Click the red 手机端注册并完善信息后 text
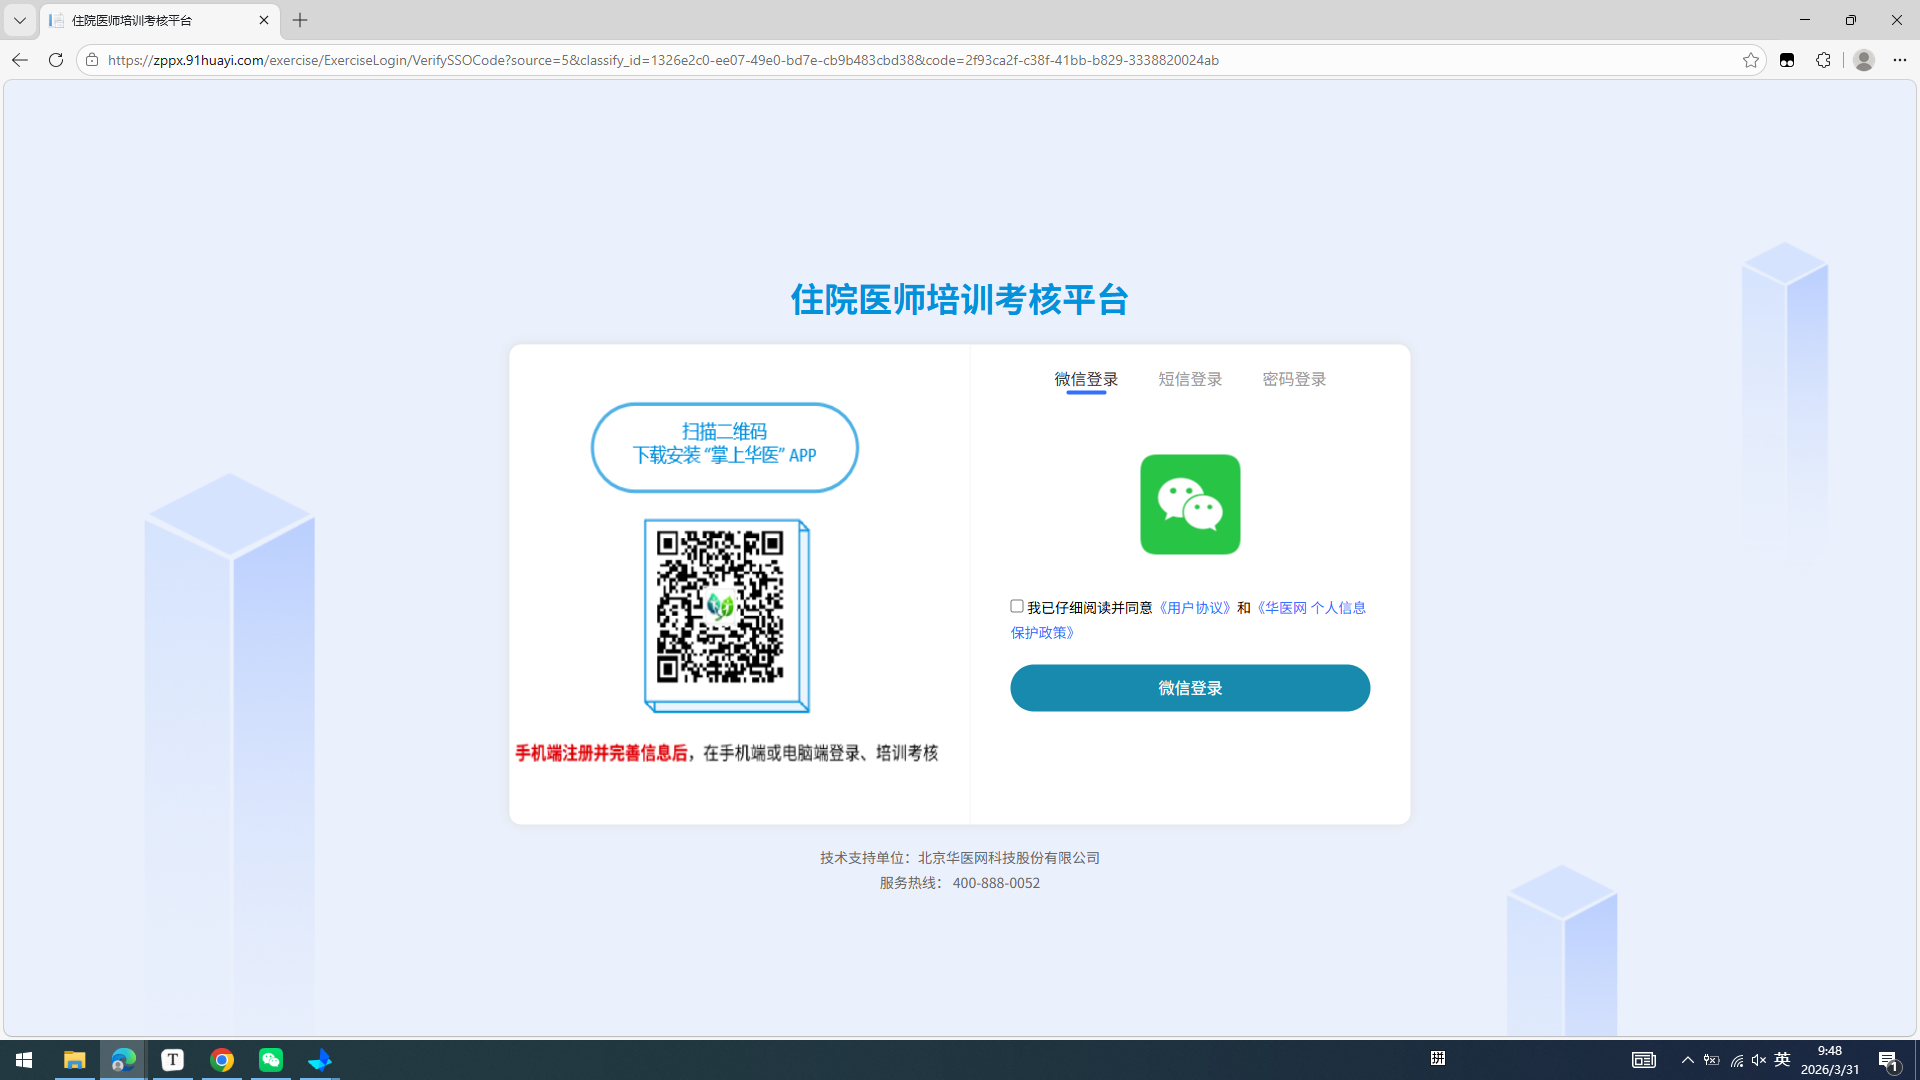 click(x=601, y=753)
